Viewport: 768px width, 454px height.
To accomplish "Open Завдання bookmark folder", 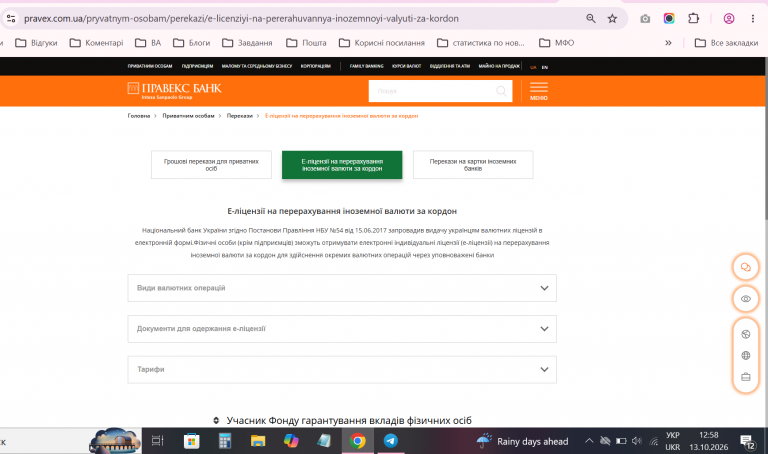I will 247,43.
